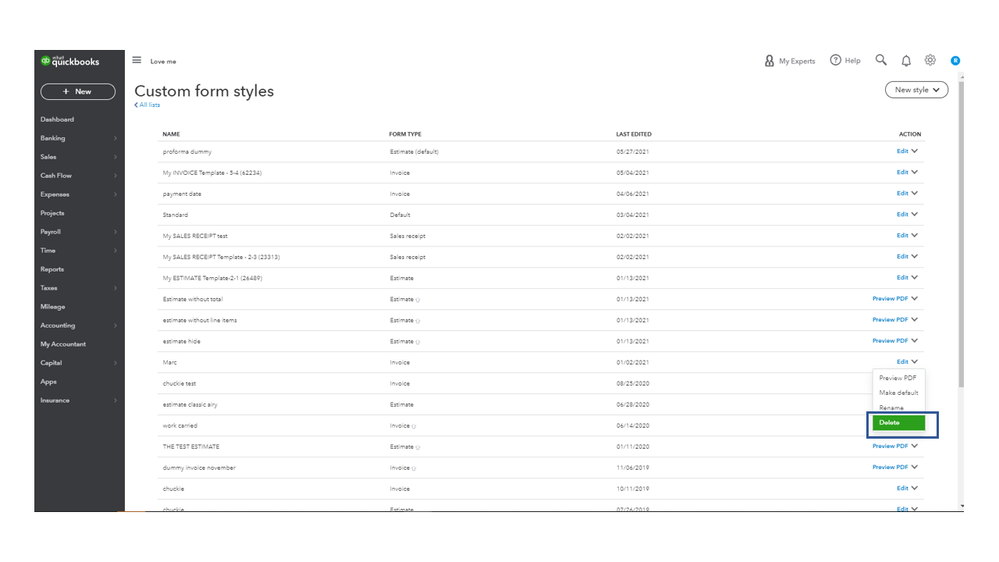Open notifications bell icon

pos(906,61)
